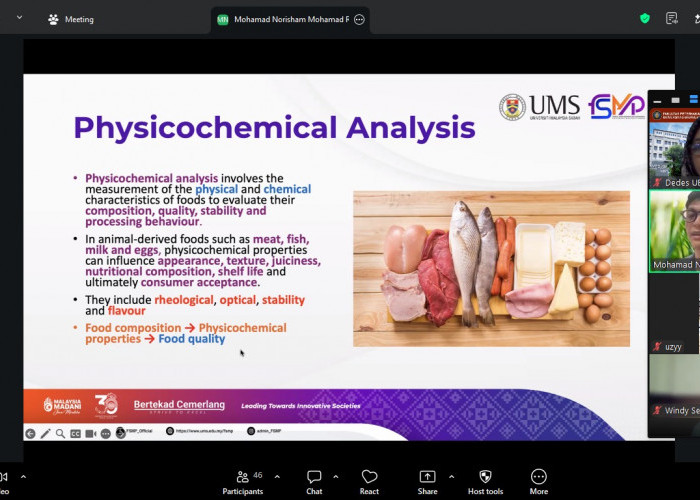Click the slideshow back arrow button
700x500 pixels.
point(30,433)
